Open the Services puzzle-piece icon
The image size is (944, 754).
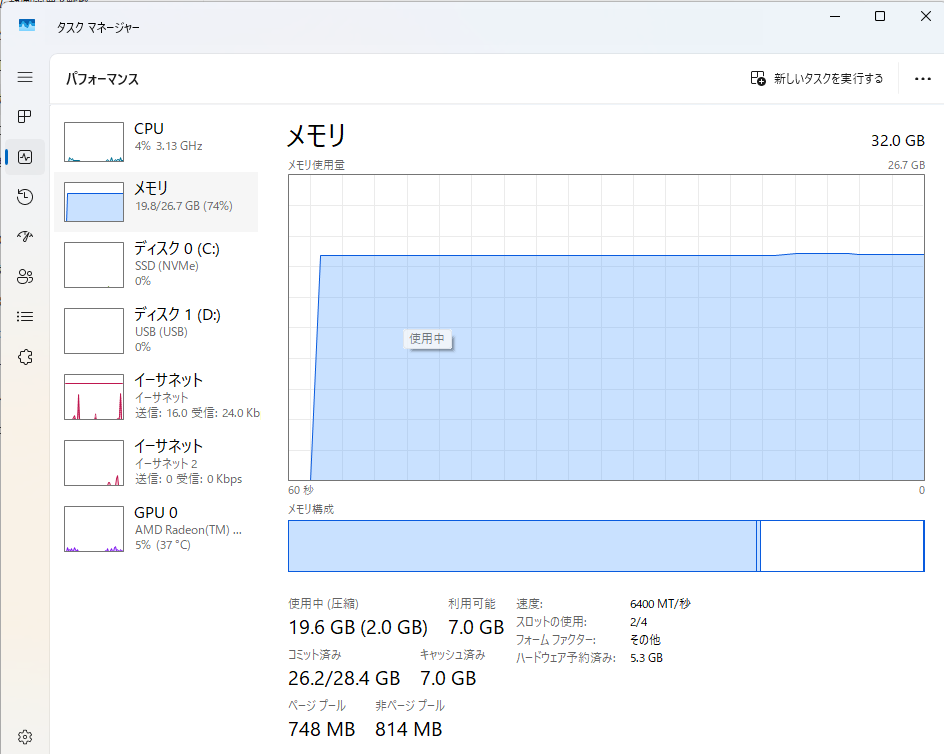[x=25, y=357]
